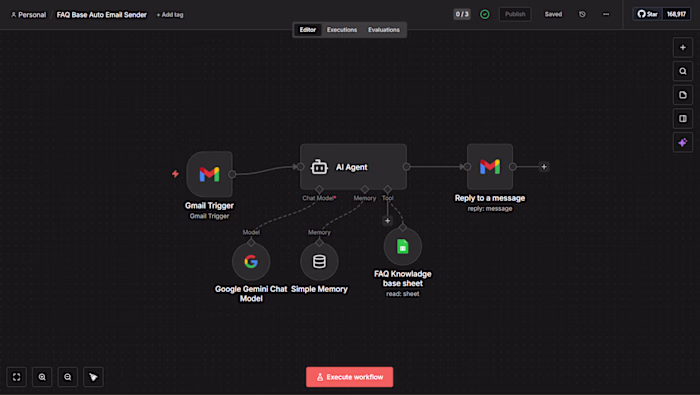Click the 'read: sheet' subtitle text
Viewport: 700px width, 395px height.
403,294
